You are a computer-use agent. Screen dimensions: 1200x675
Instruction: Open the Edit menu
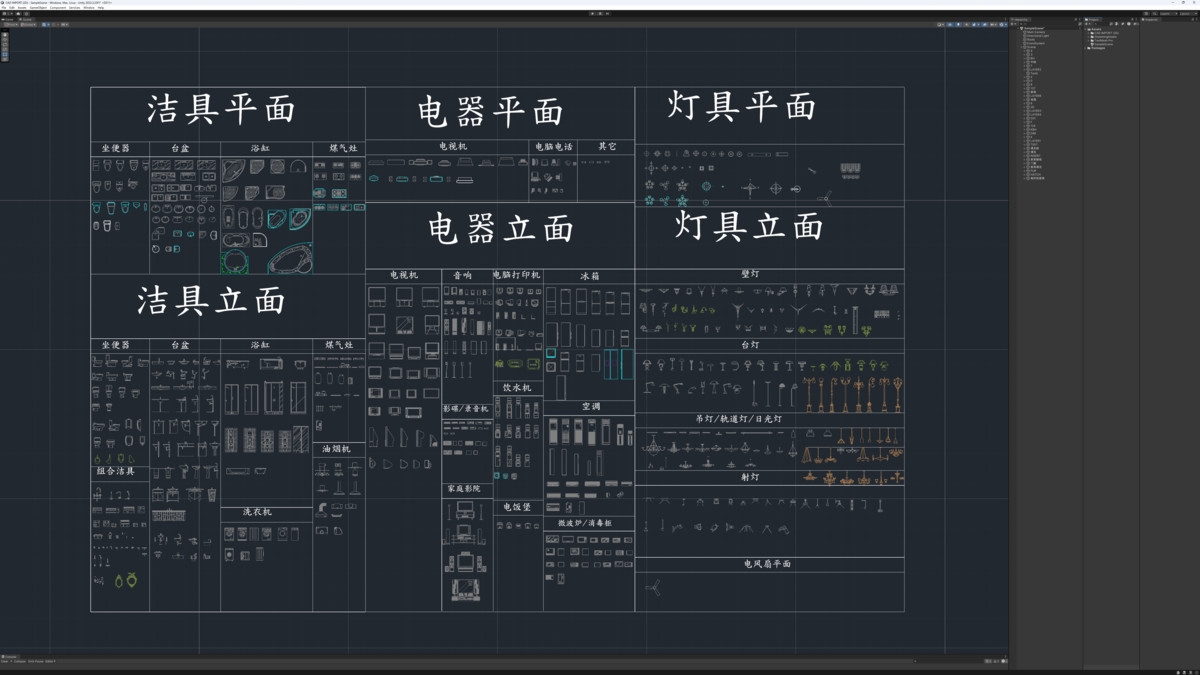pos(12,8)
